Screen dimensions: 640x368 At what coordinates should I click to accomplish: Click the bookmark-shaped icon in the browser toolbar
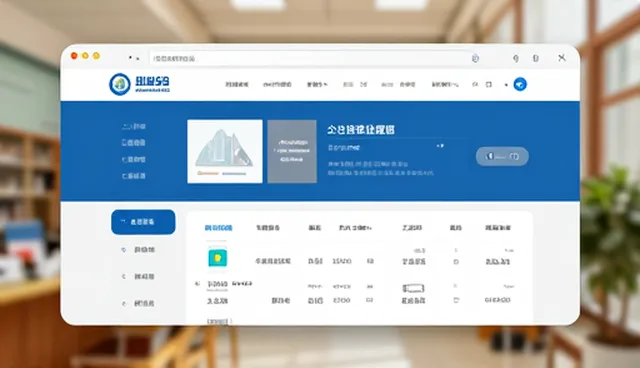[536, 58]
